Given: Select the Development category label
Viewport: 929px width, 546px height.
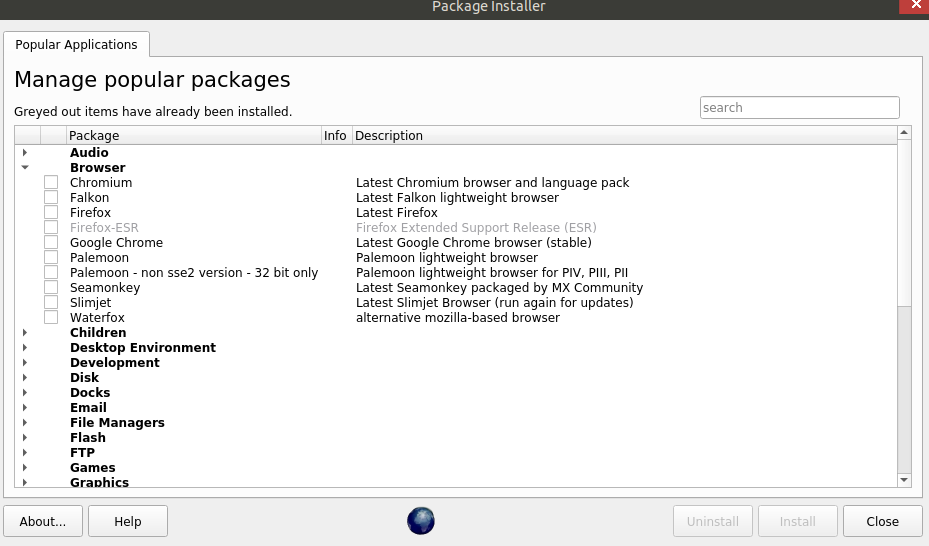Looking at the screenshot, I should pyautogui.click(x=115, y=362).
